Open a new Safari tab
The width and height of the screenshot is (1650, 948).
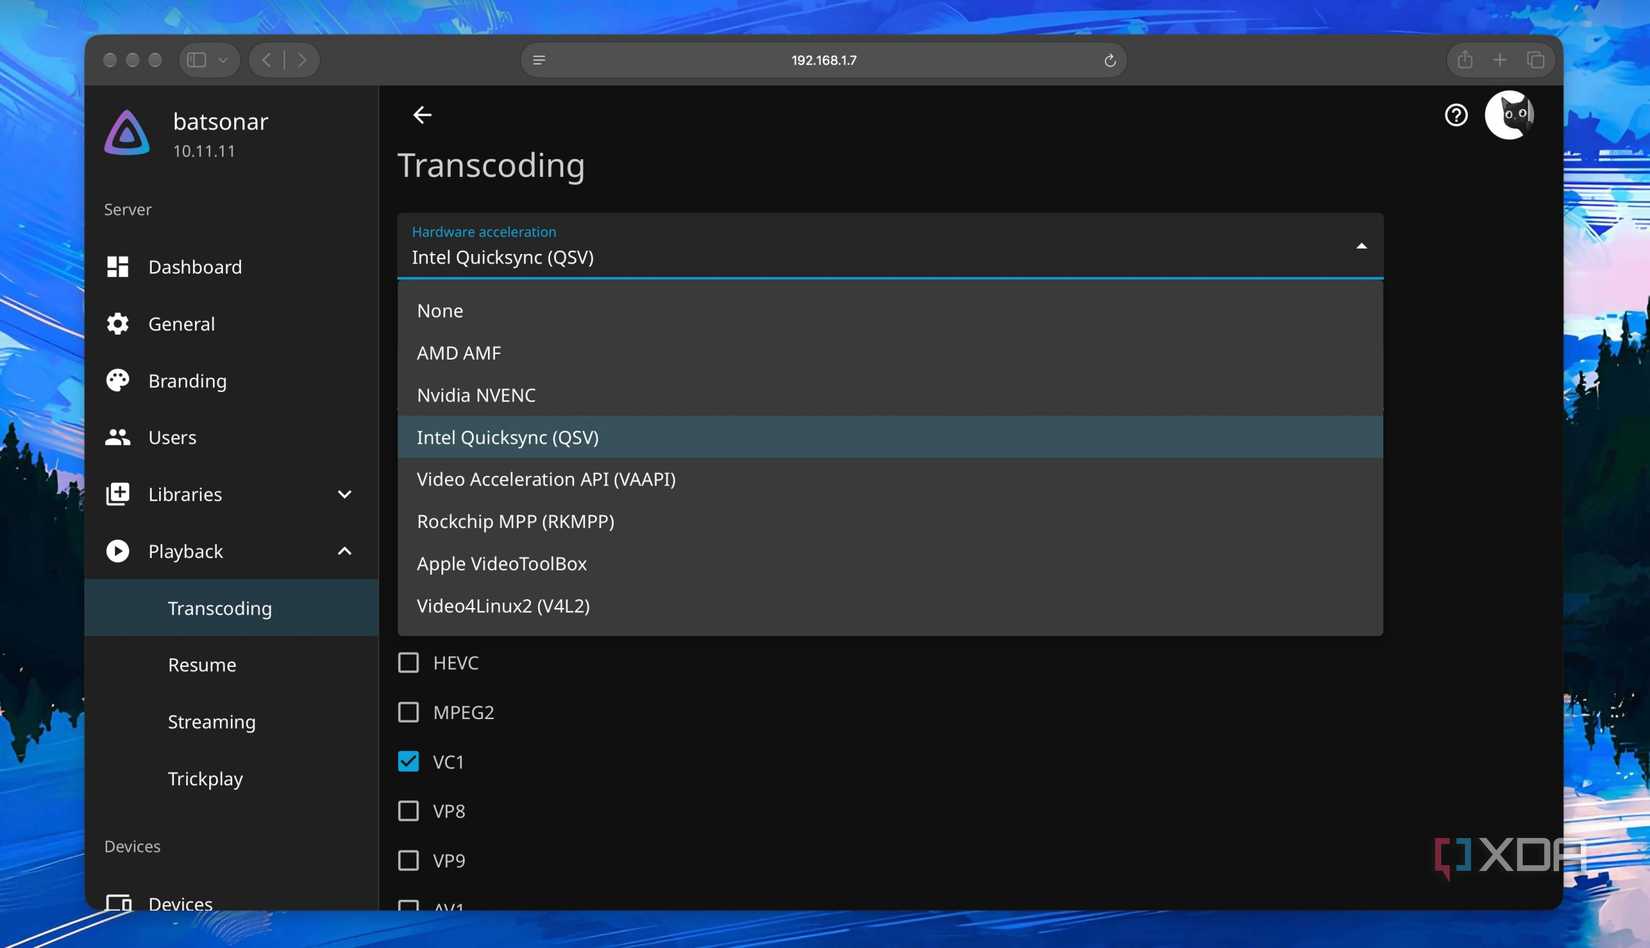[x=1500, y=60]
